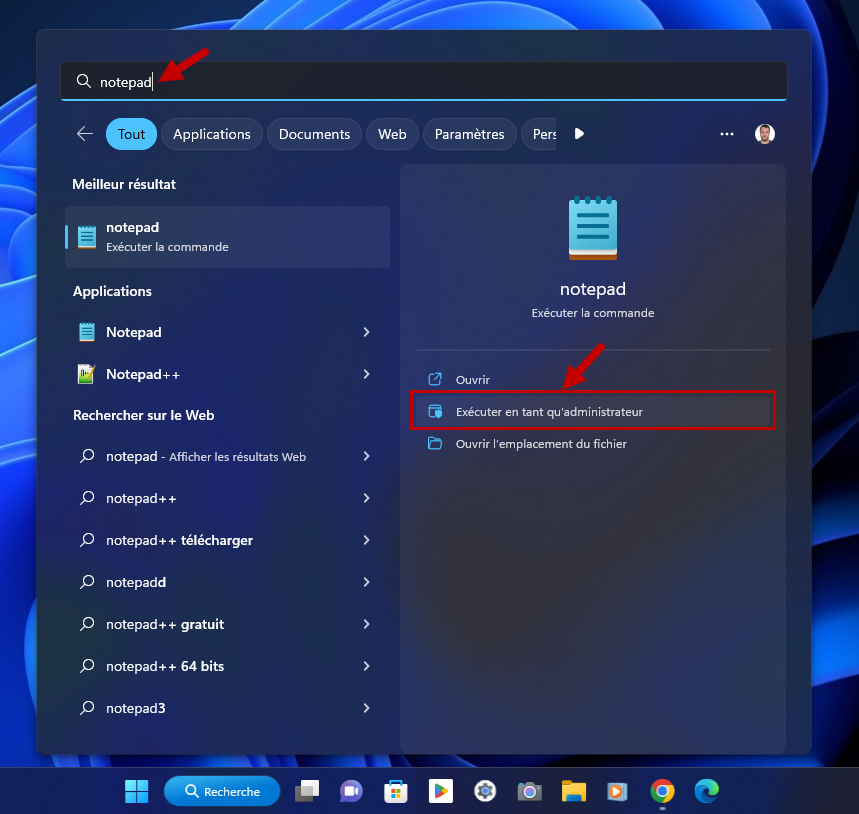This screenshot has height=814, width=859.
Task: Open Settings gear on taskbar
Action: (x=485, y=791)
